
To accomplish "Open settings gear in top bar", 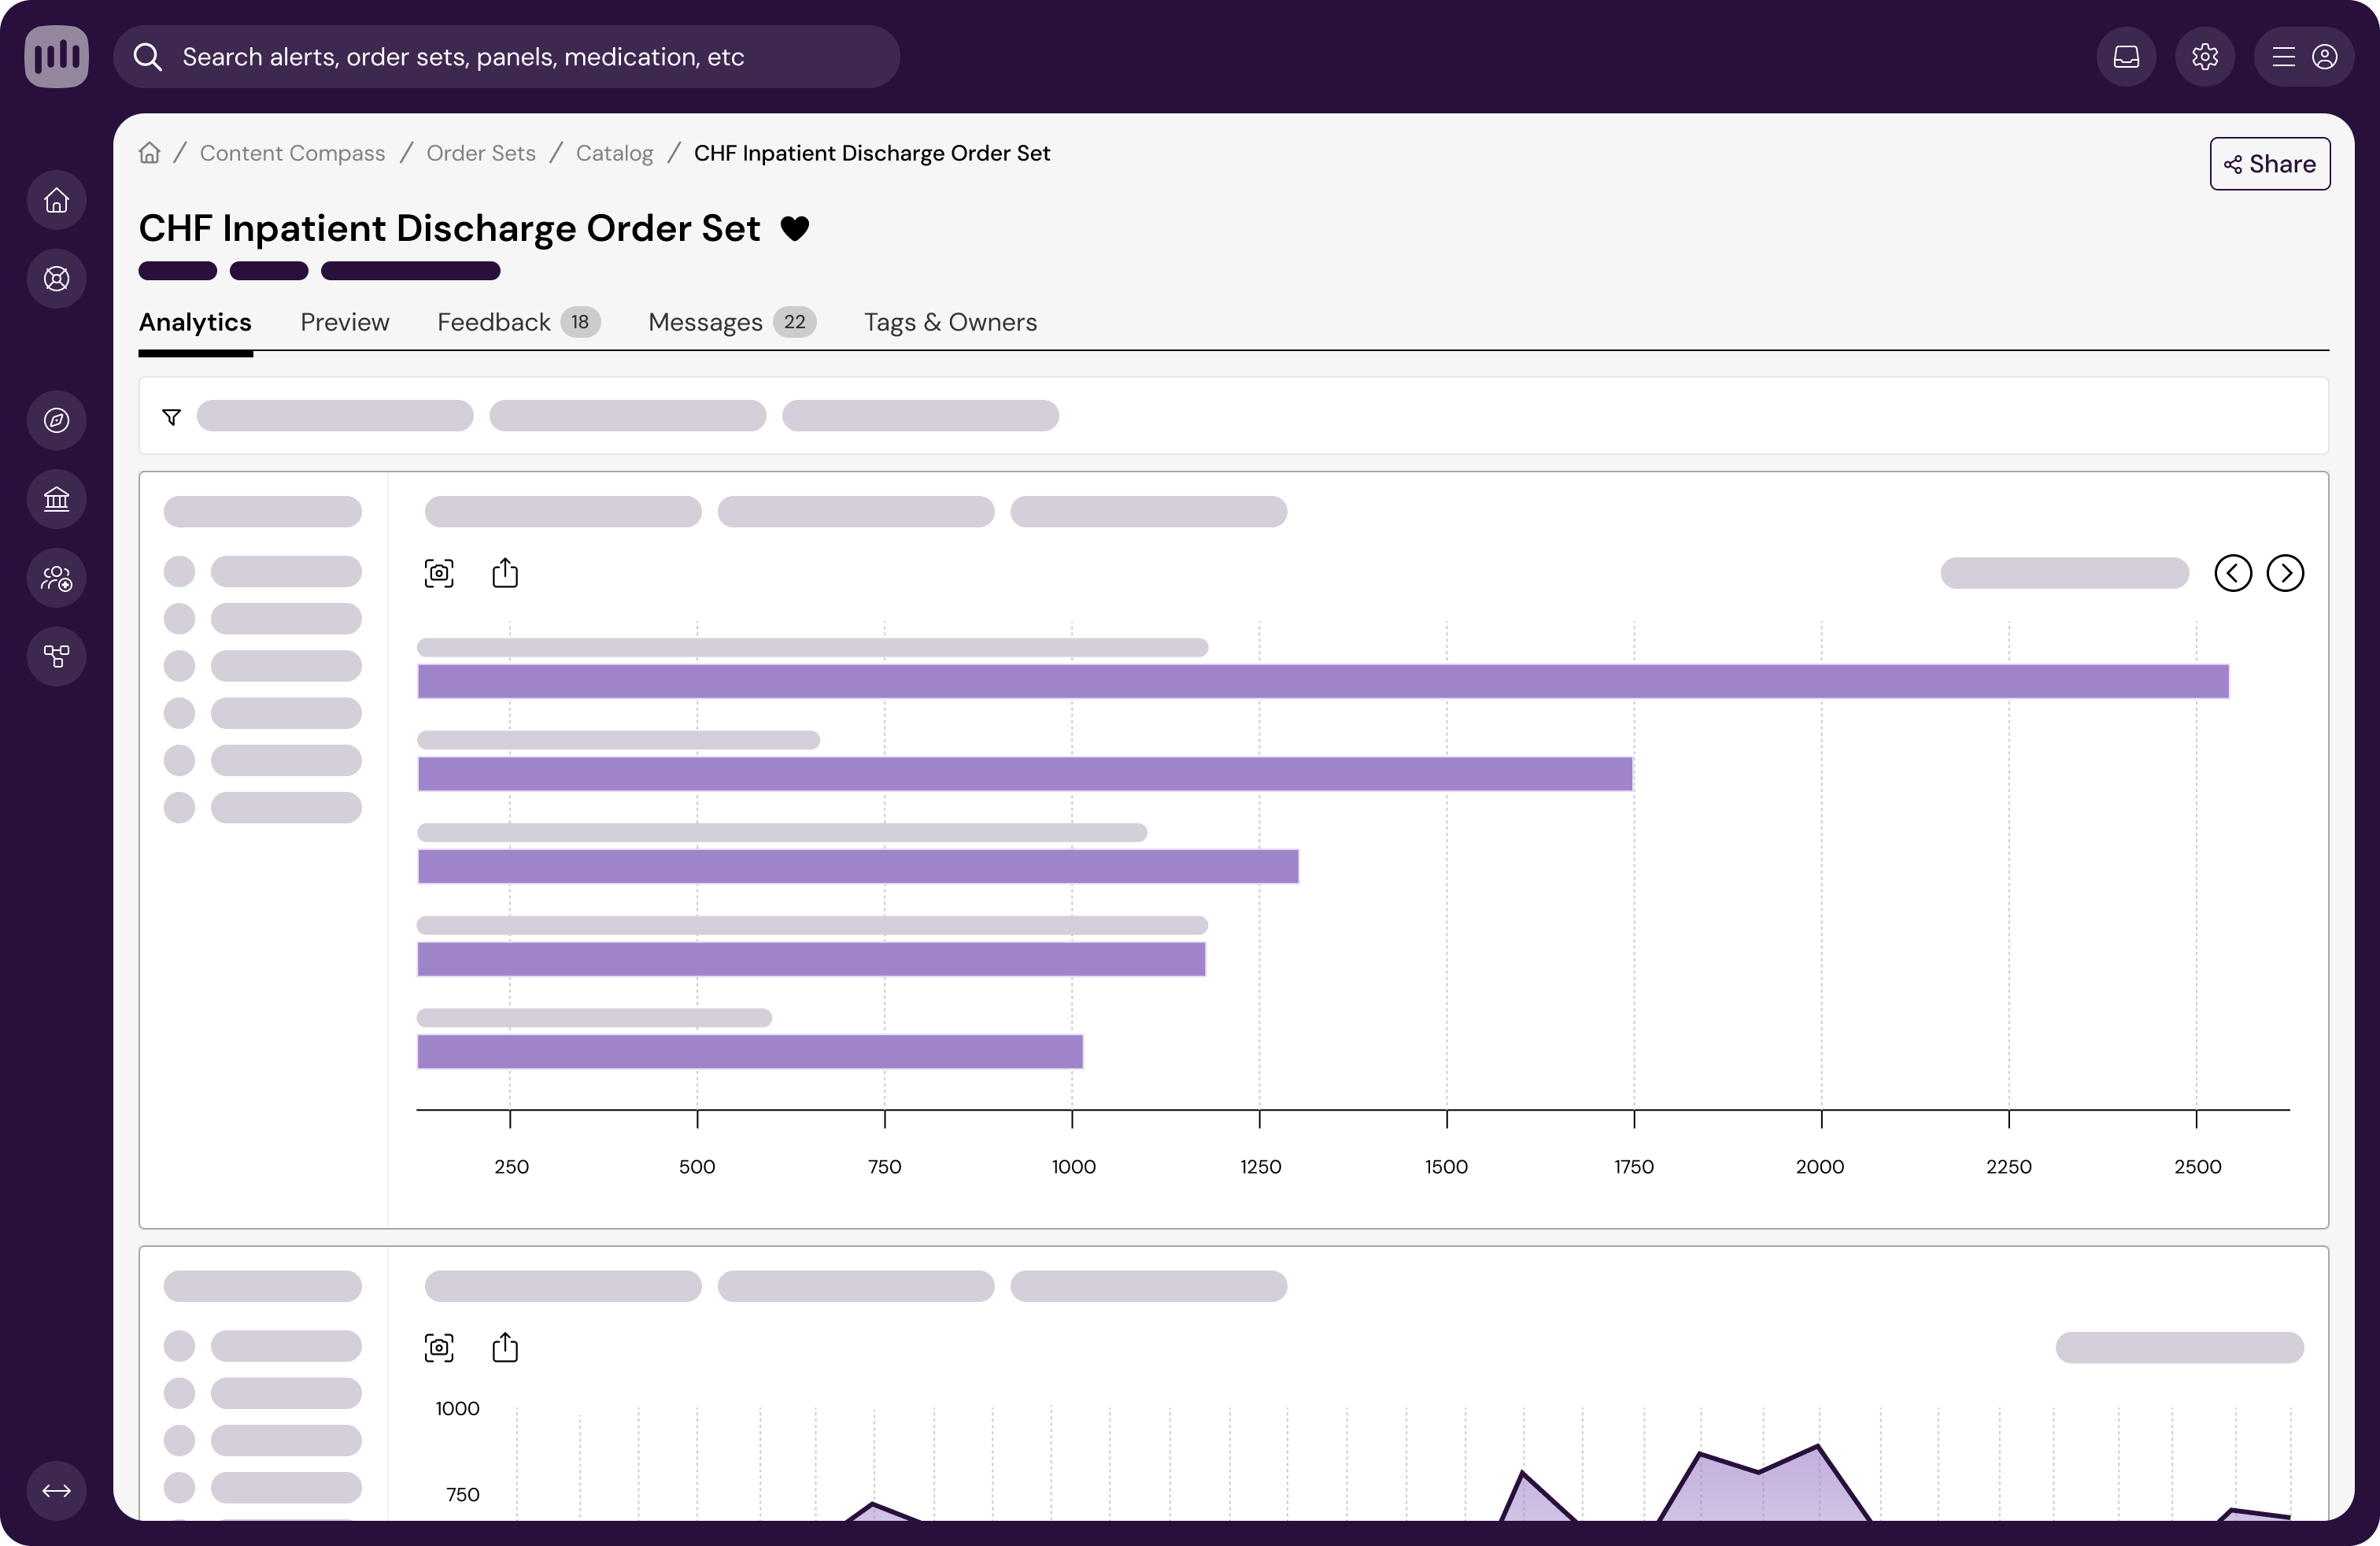I will (2204, 57).
